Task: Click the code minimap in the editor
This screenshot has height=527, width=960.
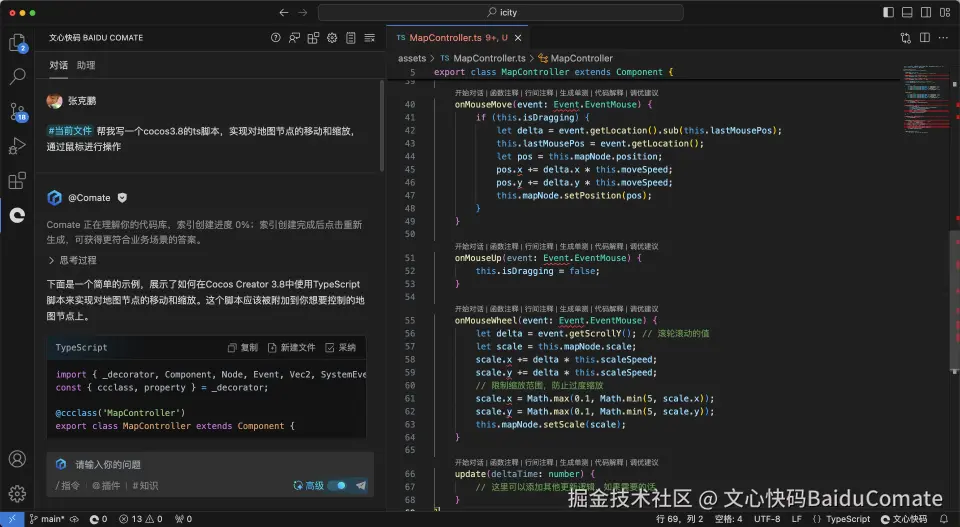Action: (924, 98)
